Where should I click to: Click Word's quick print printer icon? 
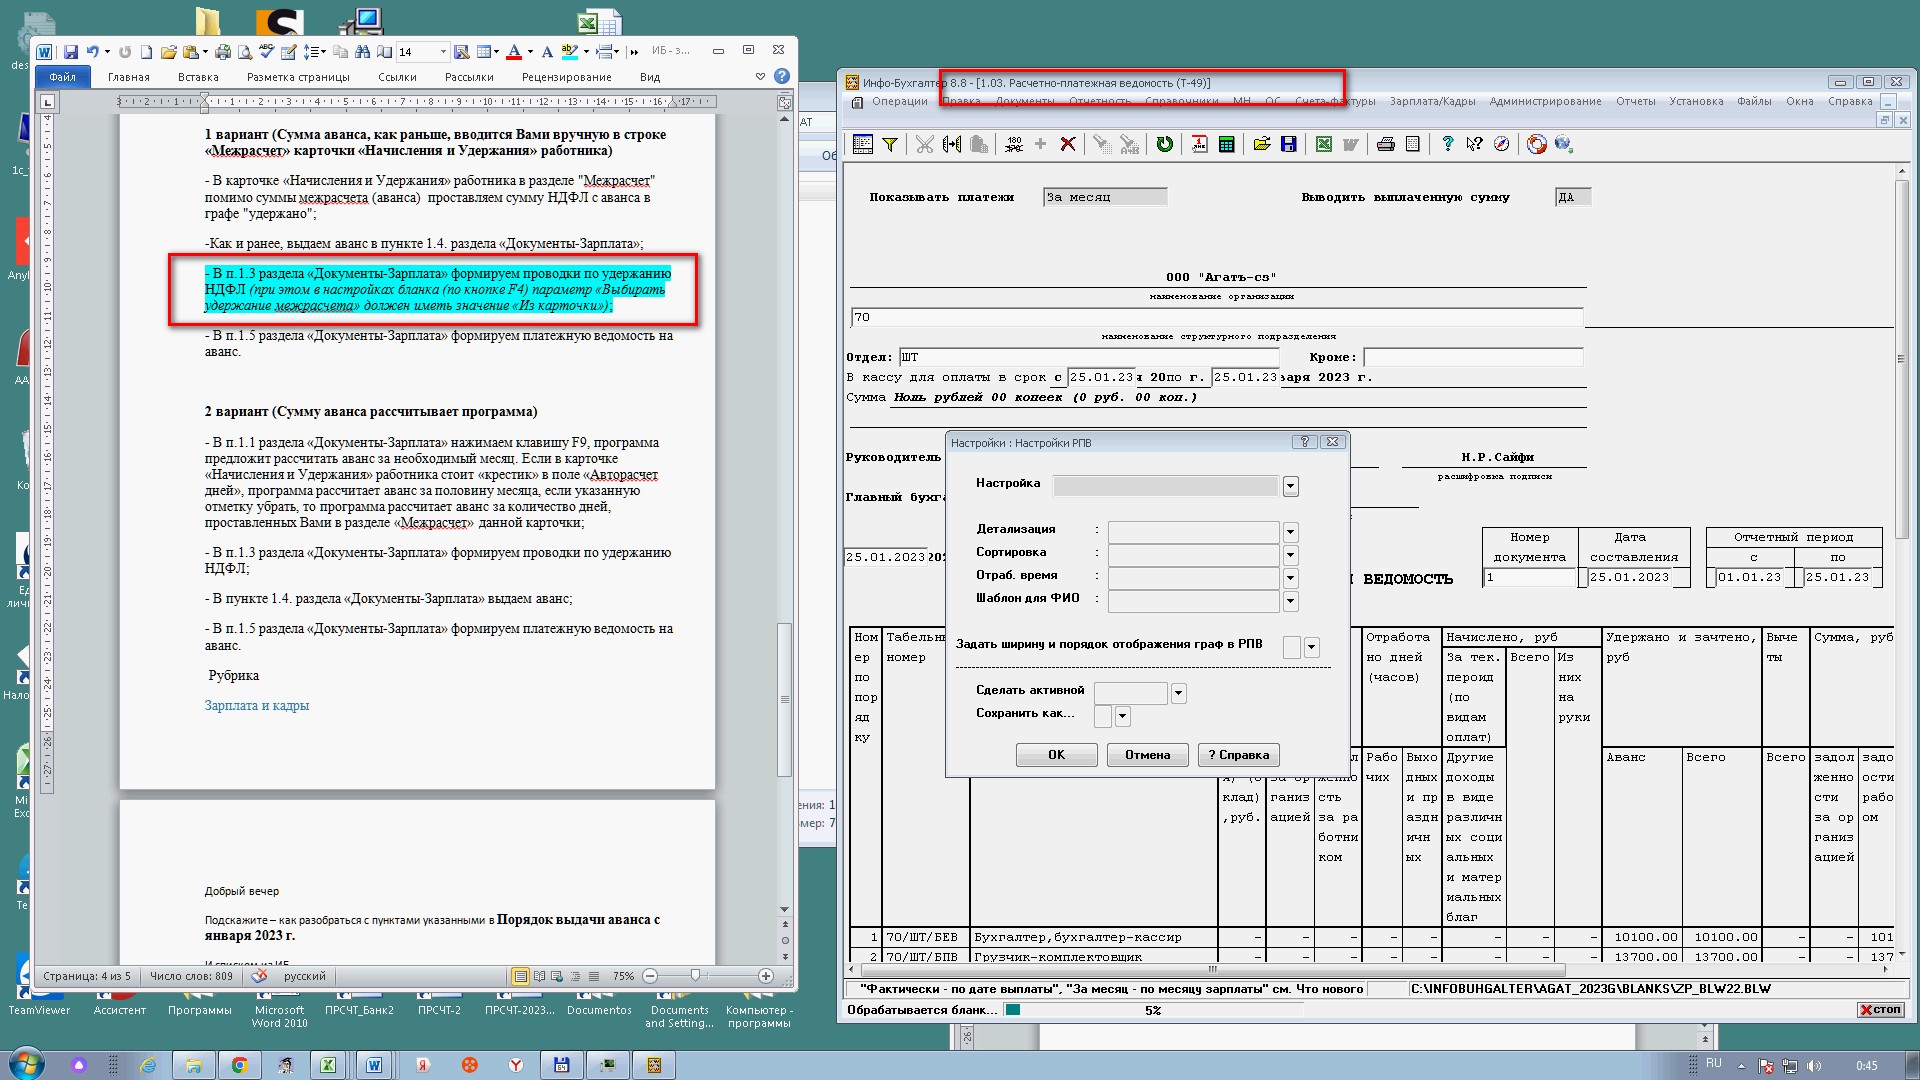pyautogui.click(x=223, y=52)
